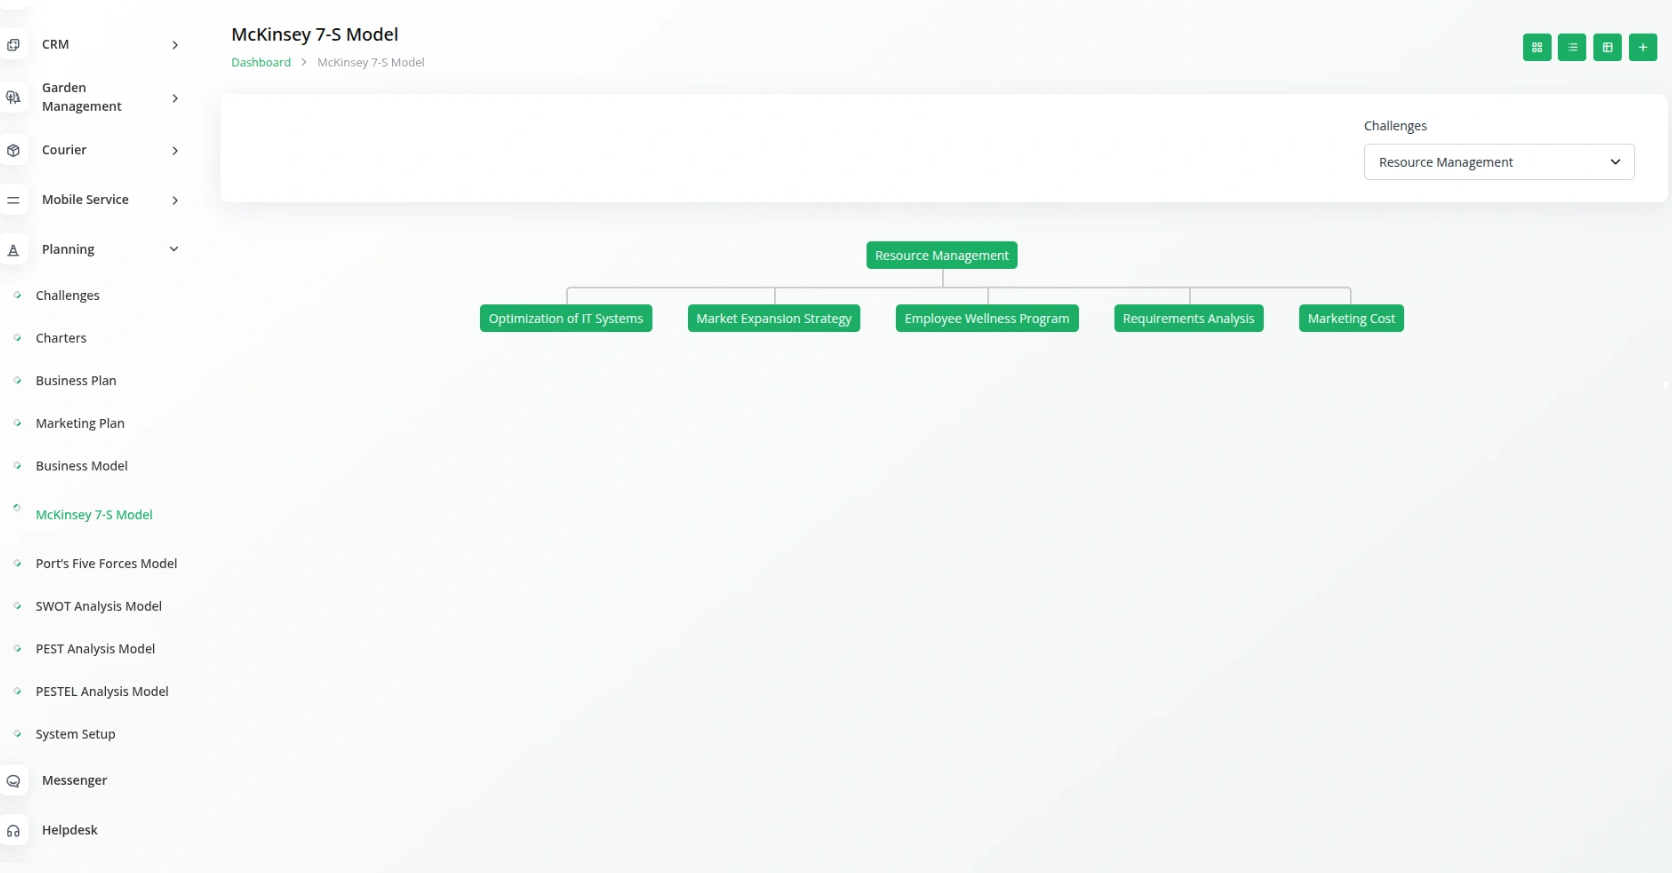Open the Marketing Plan page
Viewport: 1672px width, 873px height.
[x=80, y=423]
